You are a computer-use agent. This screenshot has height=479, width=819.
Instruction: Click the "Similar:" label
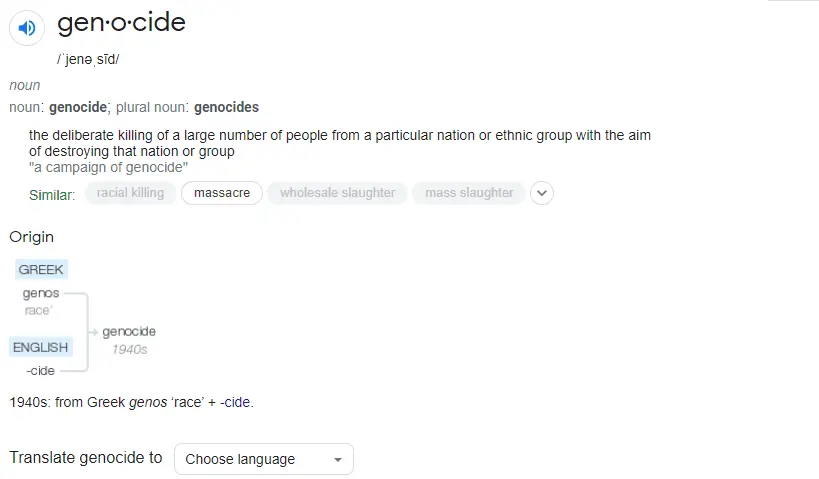[x=52, y=194]
